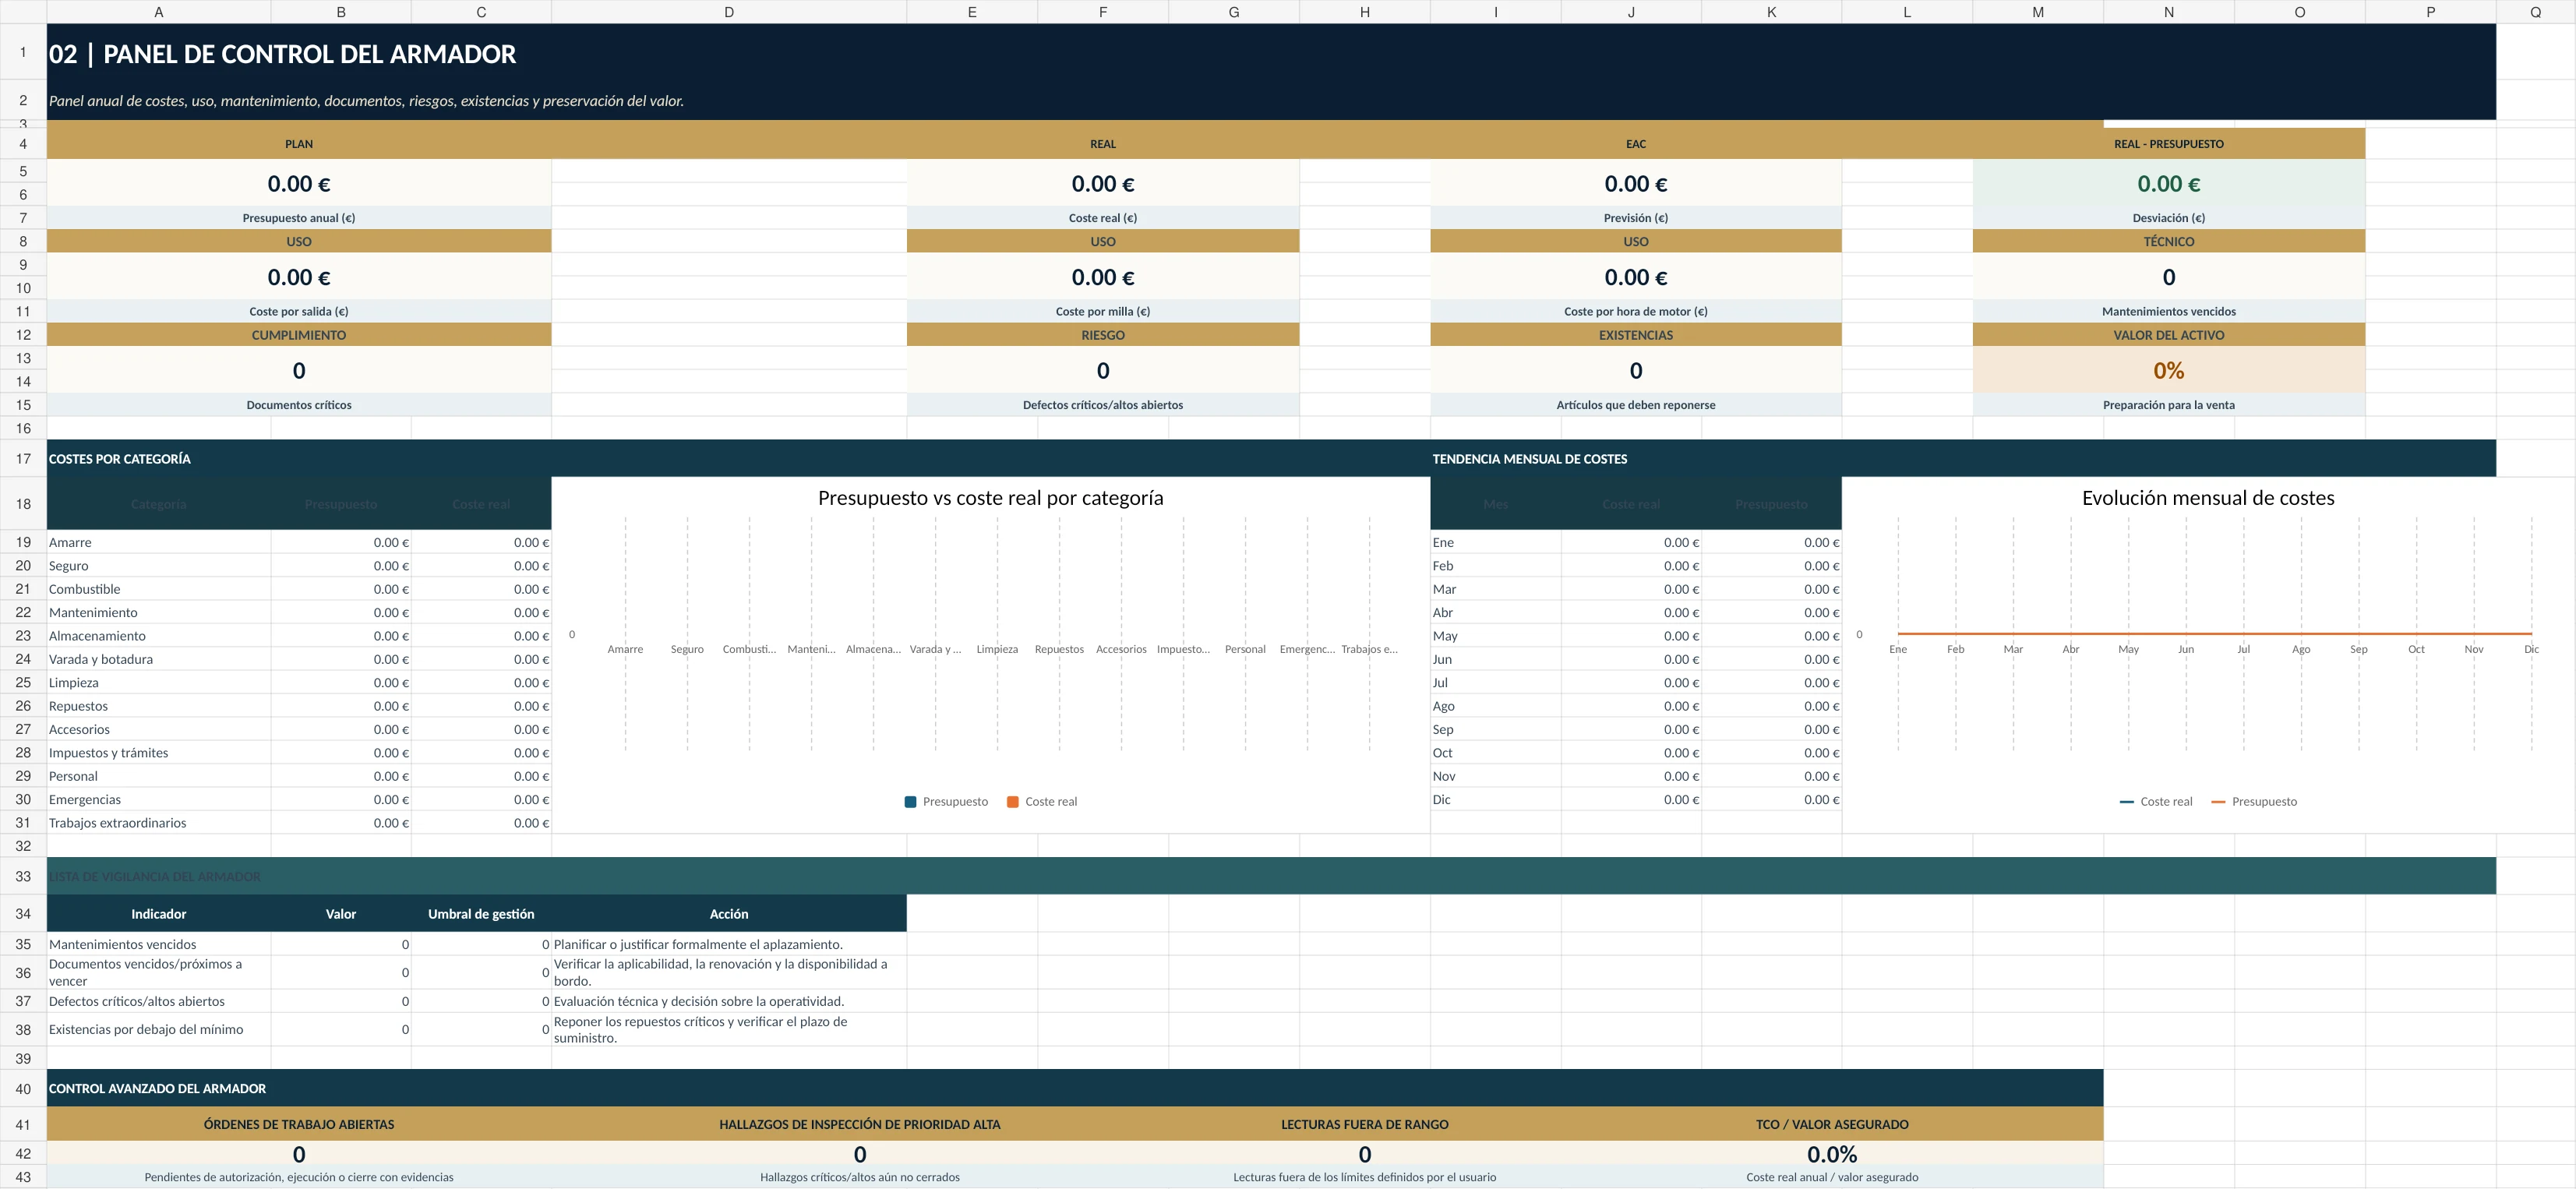Image resolution: width=2576 pixels, height=1189 pixels.
Task: Click the Coste por salida (€) label
Action: pyautogui.click(x=299, y=312)
